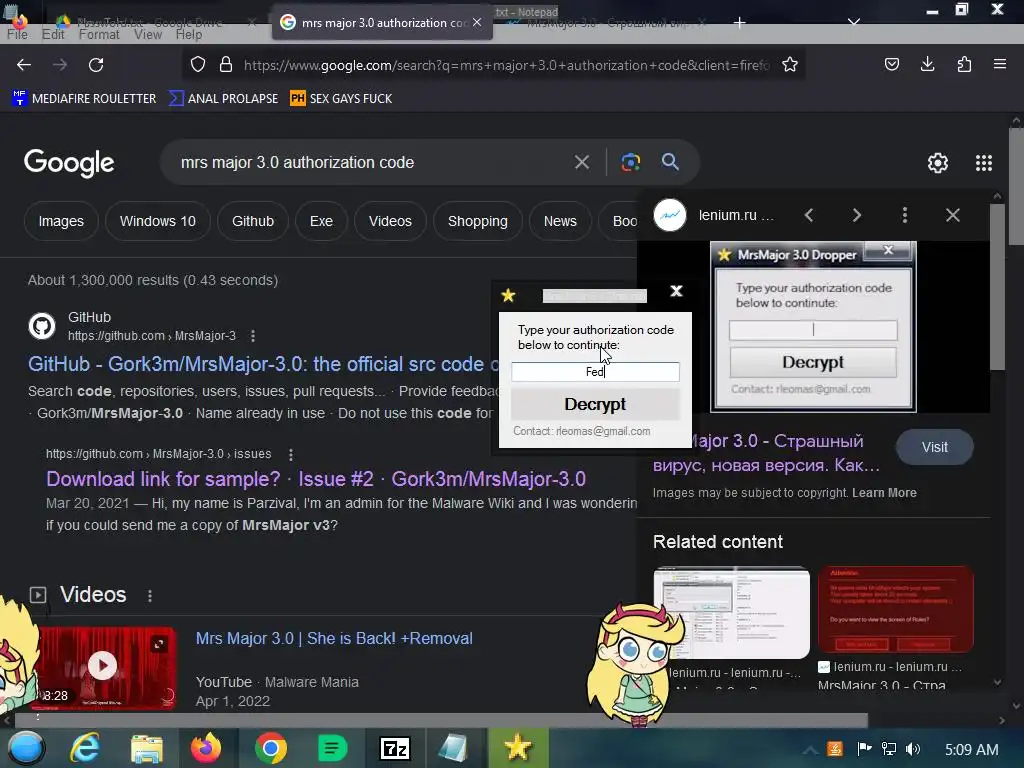
Task: Show previous image in lenium.ru panel
Action: point(808,215)
